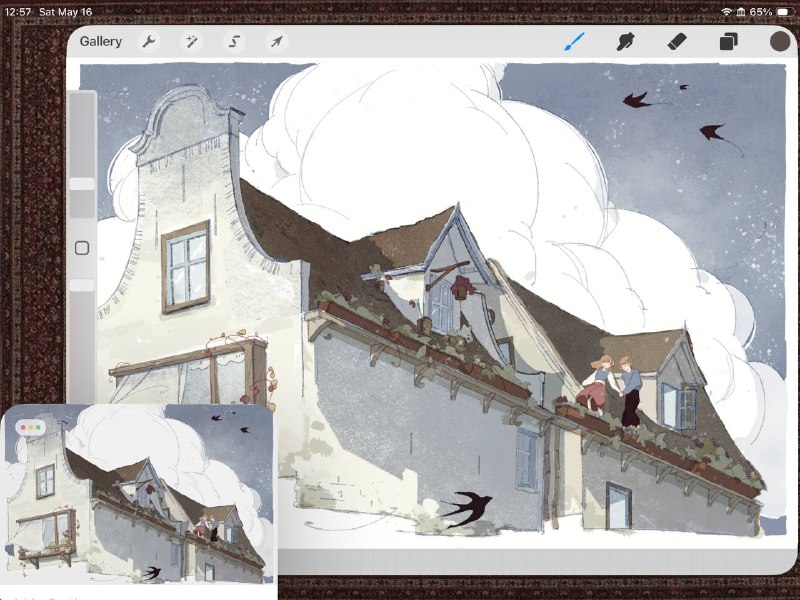
Task: Open the brown active color swatch
Action: point(780,41)
